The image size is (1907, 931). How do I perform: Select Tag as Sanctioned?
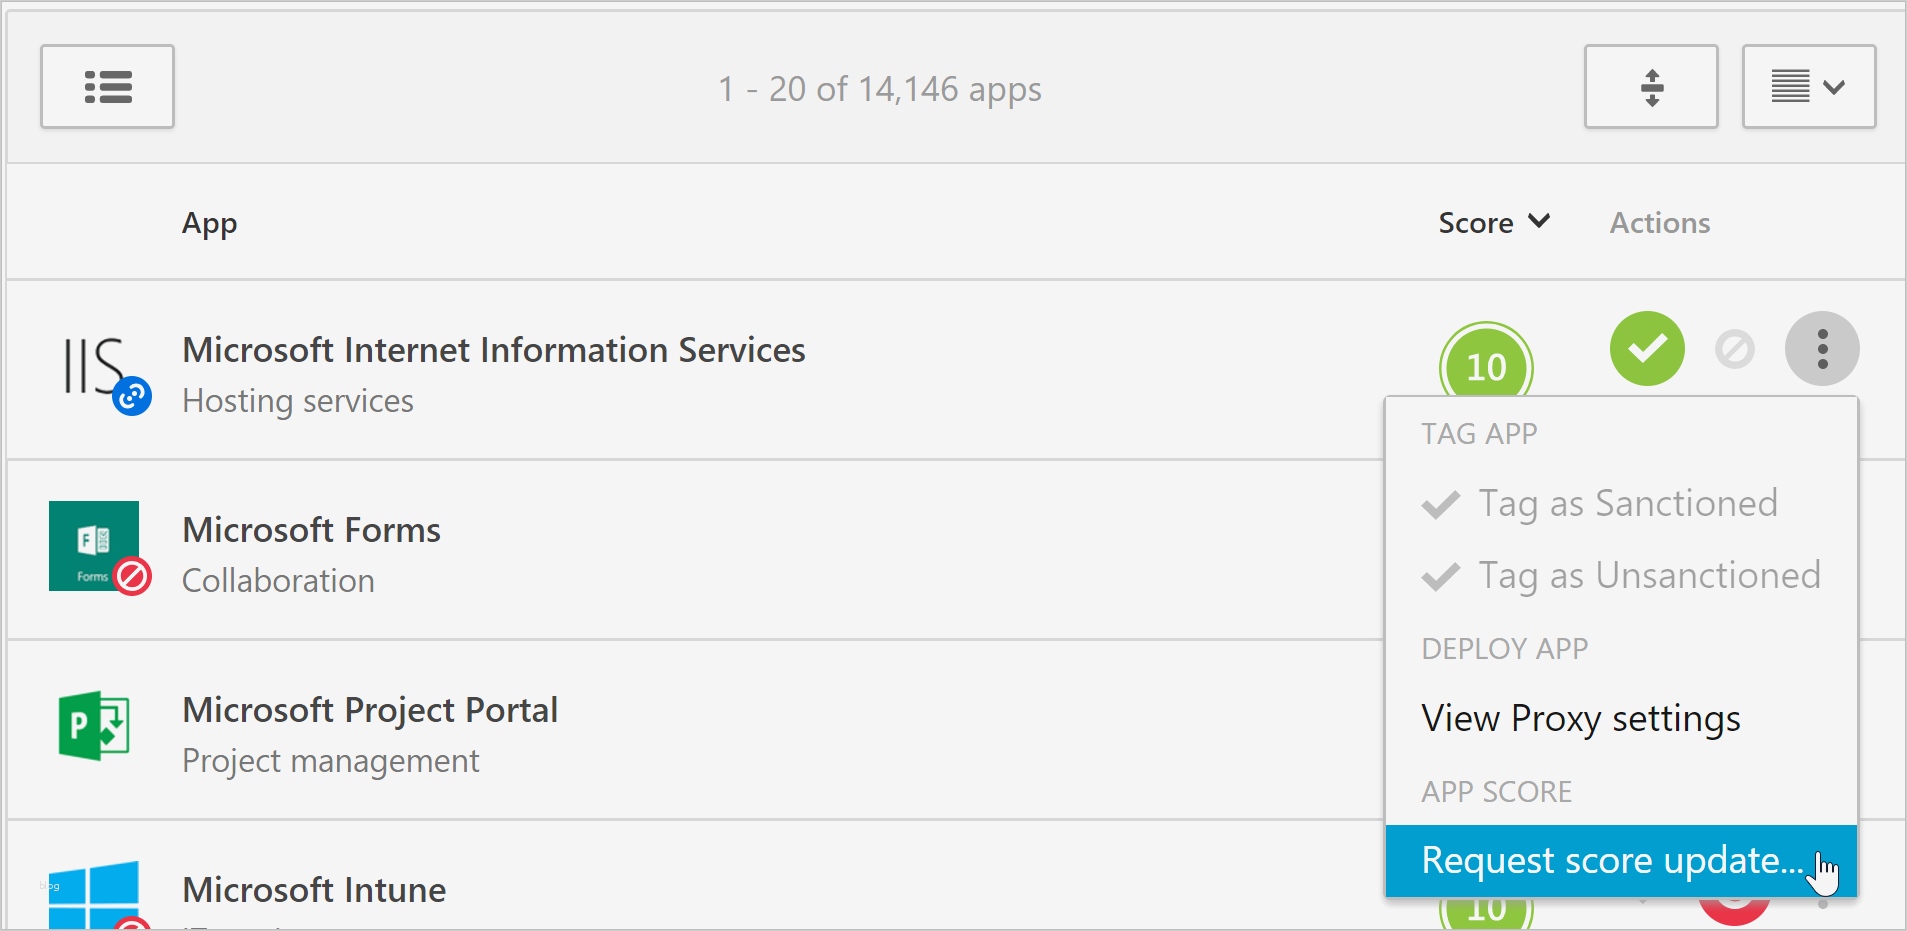pos(1627,503)
